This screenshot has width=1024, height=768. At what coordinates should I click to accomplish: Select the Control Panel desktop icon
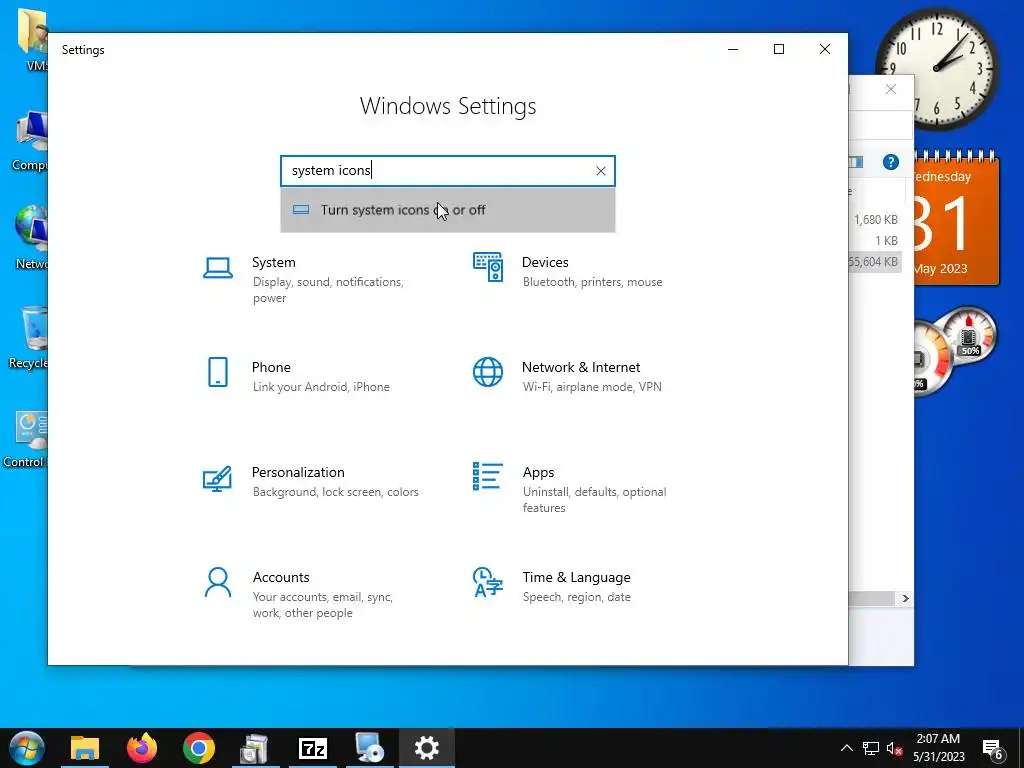(x=26, y=440)
